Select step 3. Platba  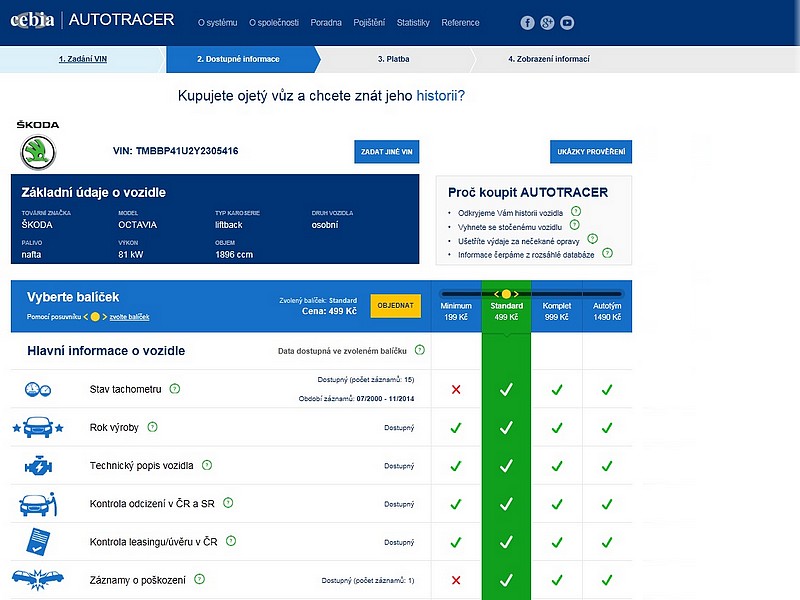(x=393, y=59)
